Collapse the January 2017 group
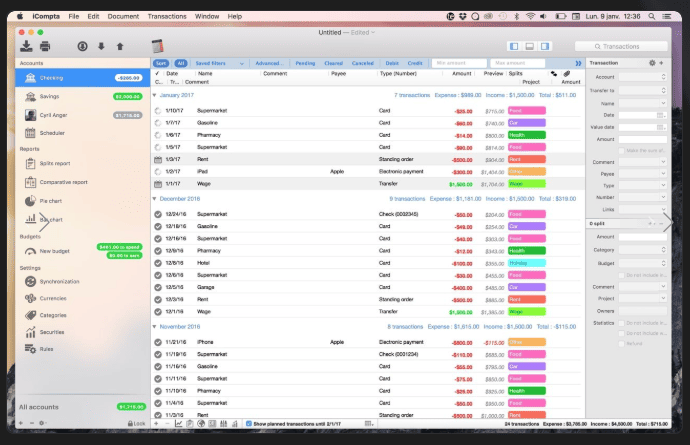Viewport: 690px width, 445px height. (x=154, y=95)
